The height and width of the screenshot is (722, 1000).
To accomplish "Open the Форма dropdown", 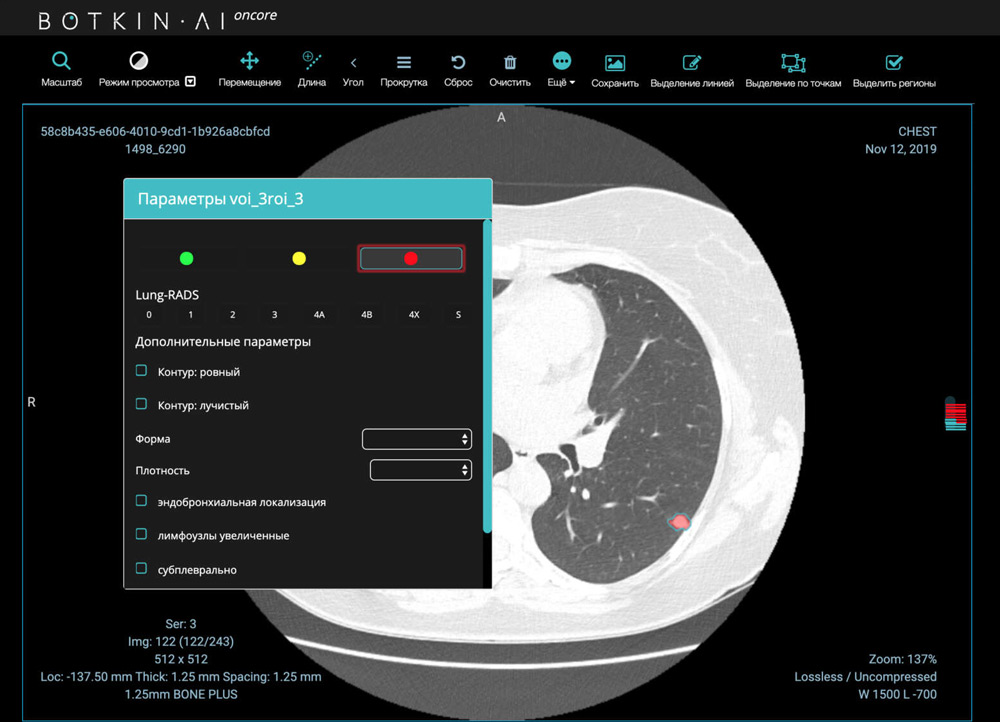I will coord(416,439).
